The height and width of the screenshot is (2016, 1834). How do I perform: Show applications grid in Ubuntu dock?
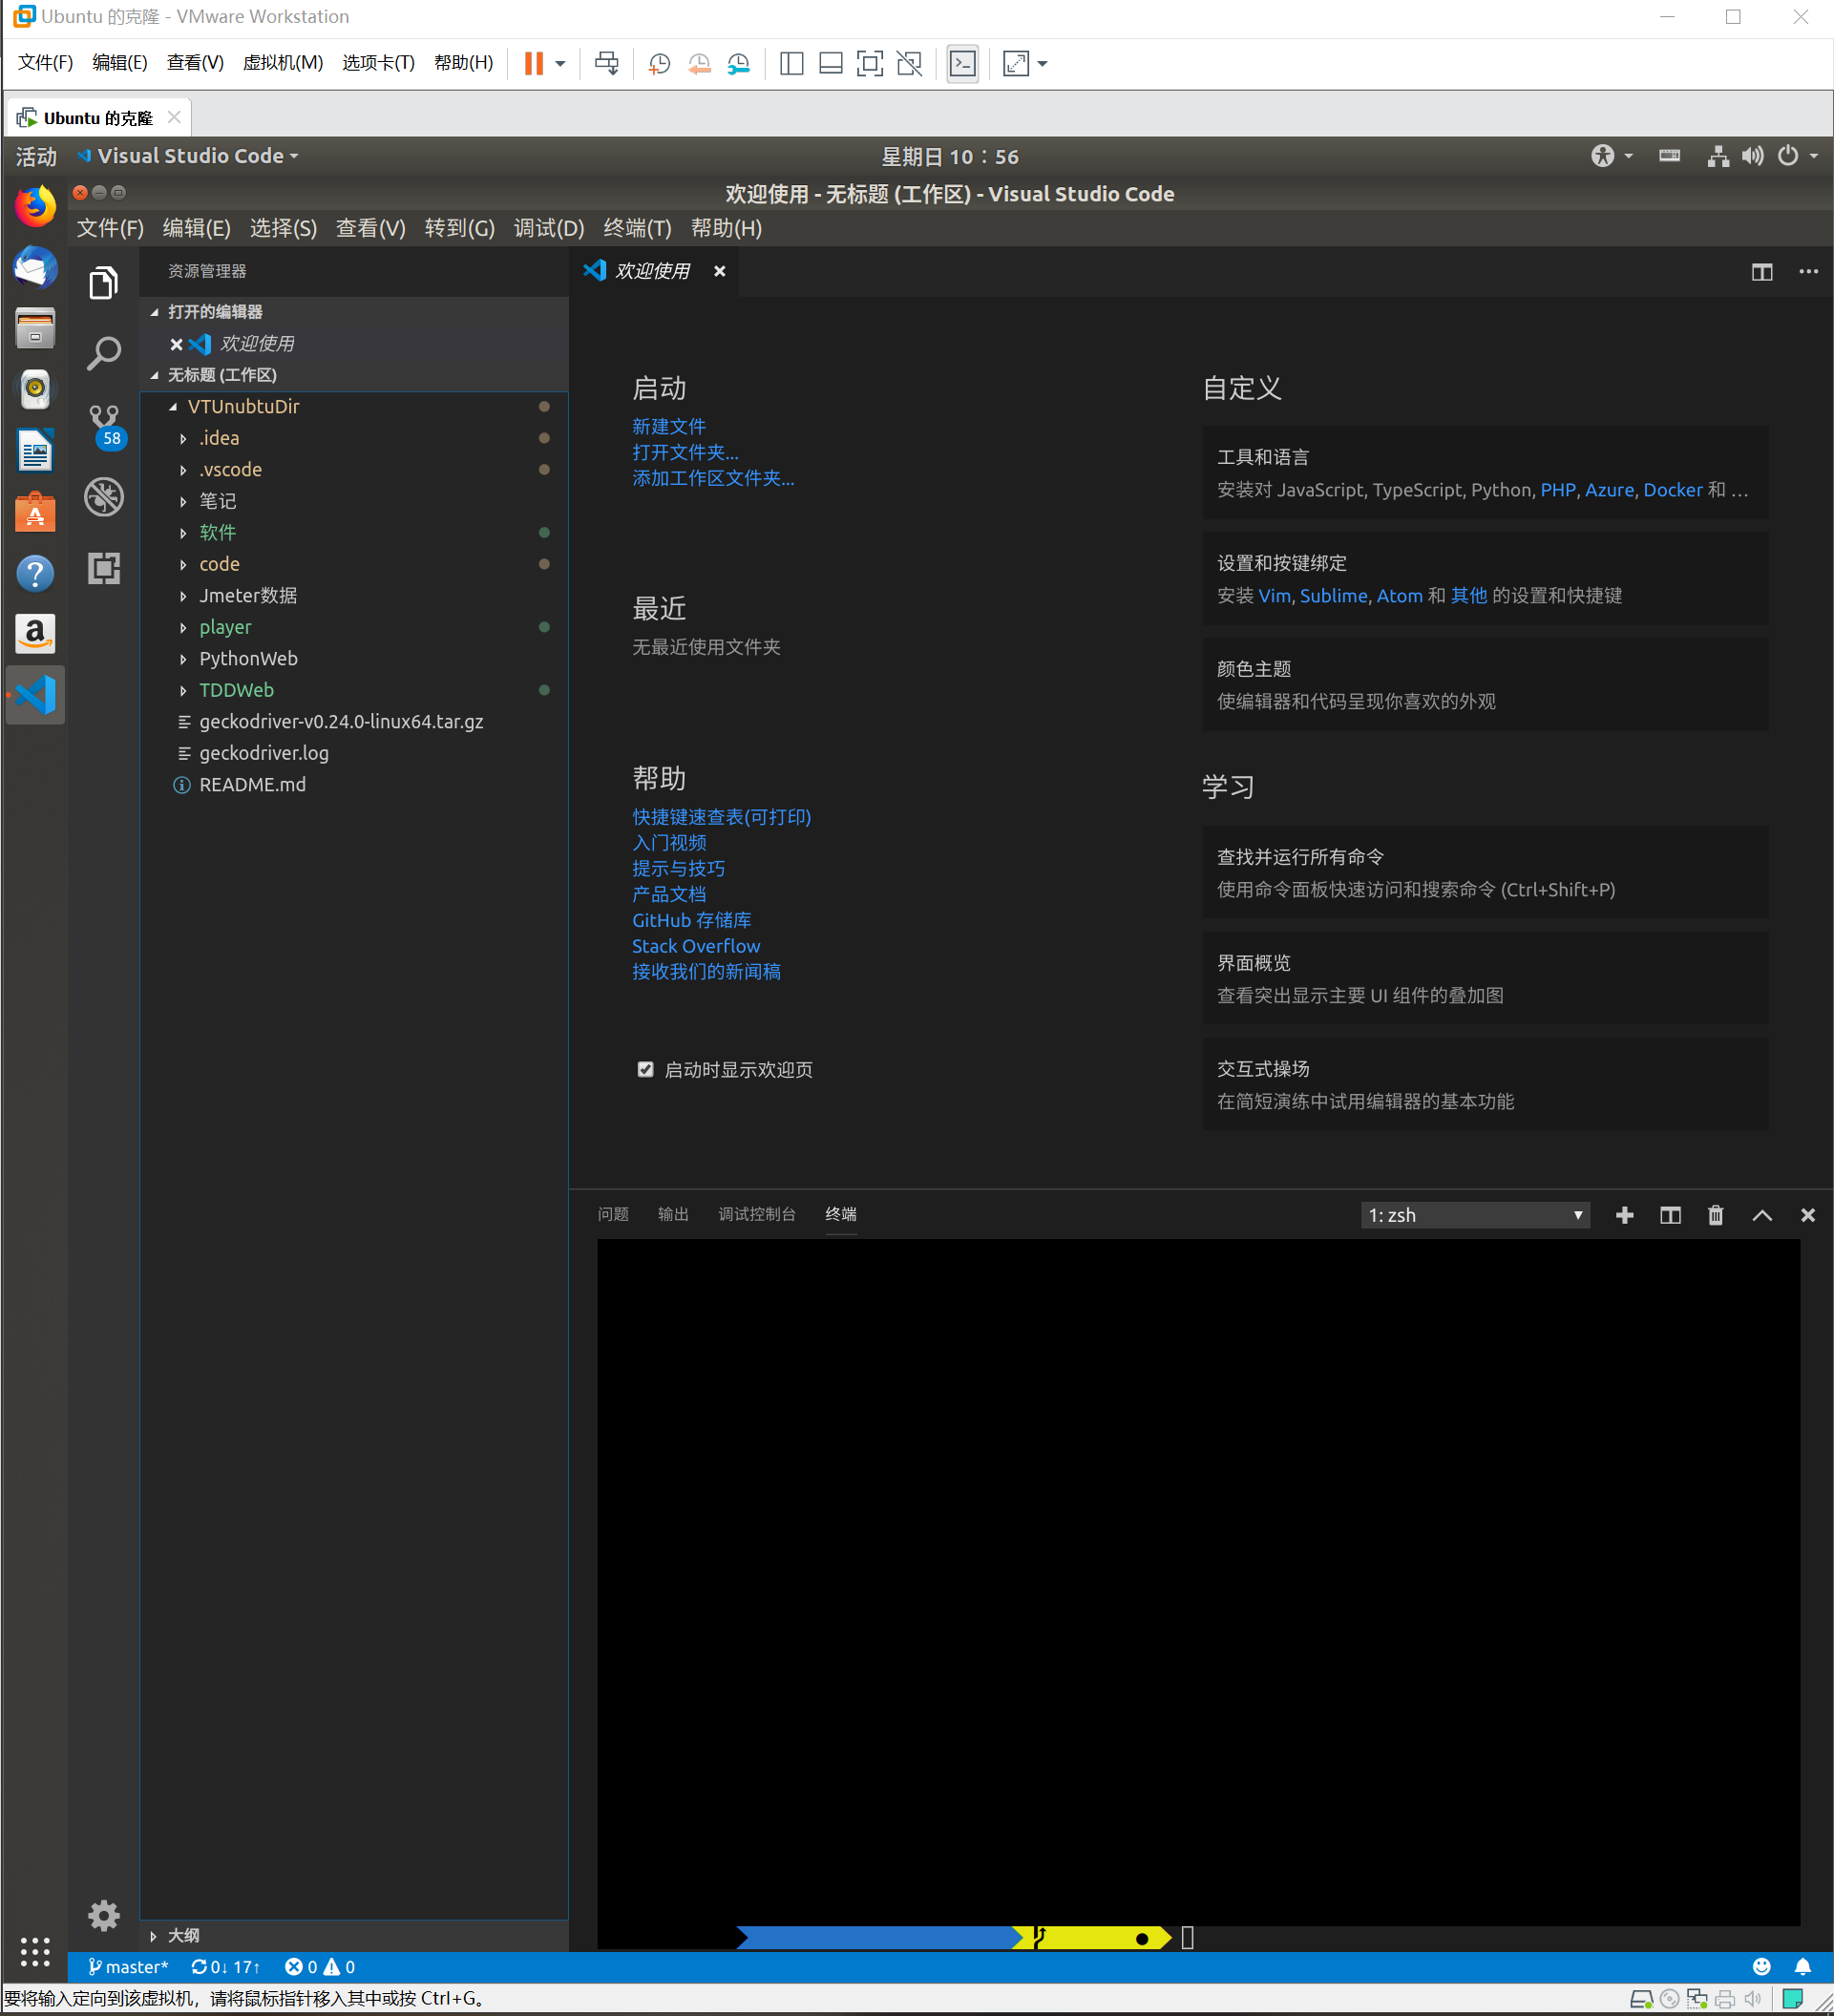coord(35,1951)
